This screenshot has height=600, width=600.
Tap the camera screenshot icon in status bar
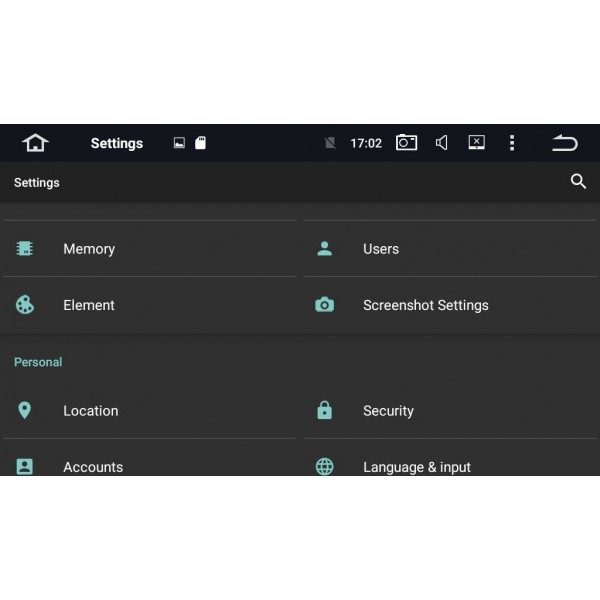click(406, 143)
